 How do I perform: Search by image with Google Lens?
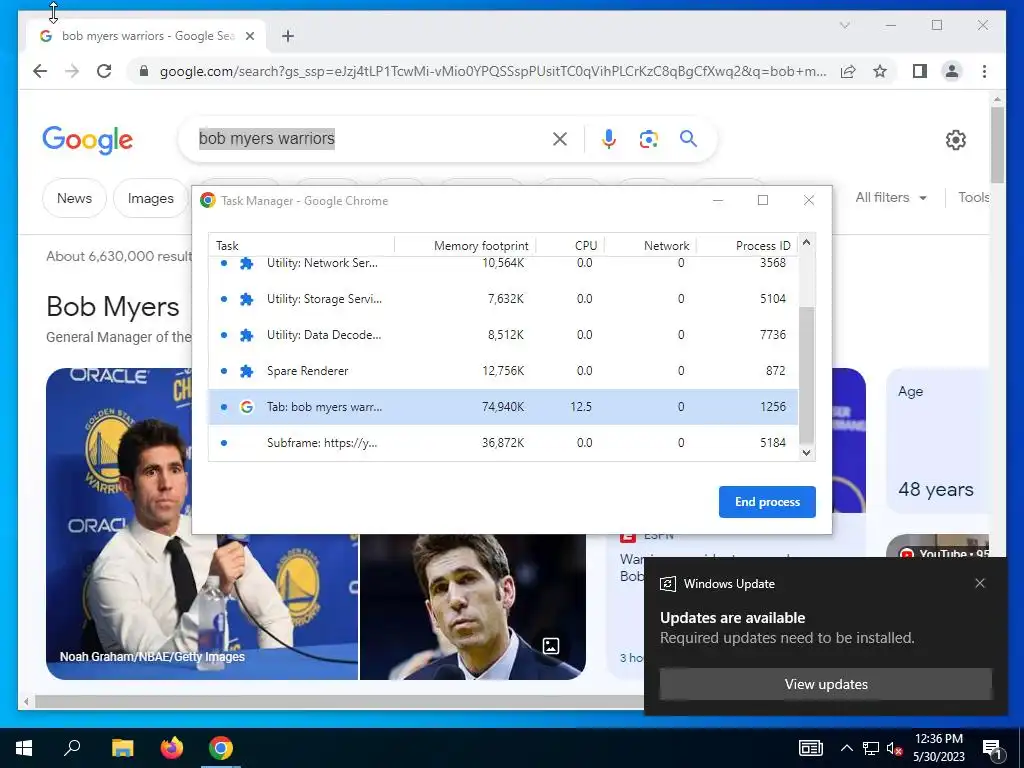[x=648, y=138]
